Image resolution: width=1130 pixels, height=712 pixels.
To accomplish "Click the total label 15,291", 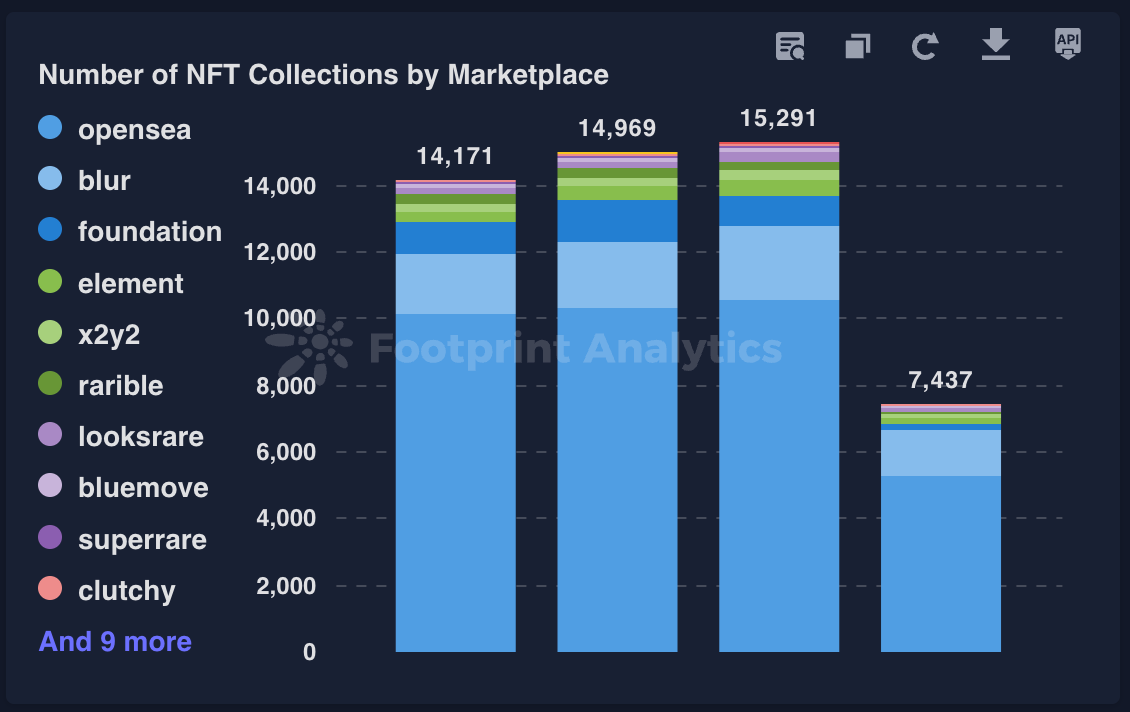I will pyautogui.click(x=778, y=118).
